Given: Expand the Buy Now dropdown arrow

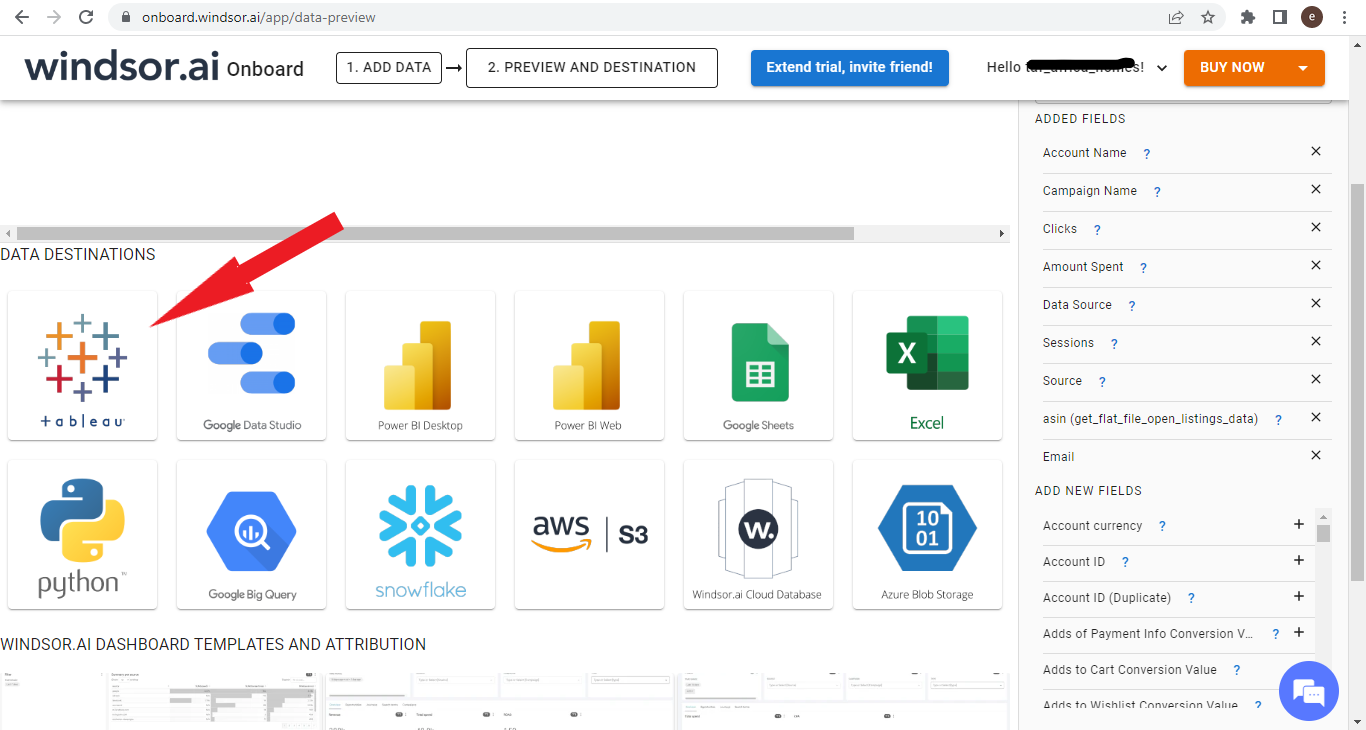Looking at the screenshot, I should pos(1303,68).
